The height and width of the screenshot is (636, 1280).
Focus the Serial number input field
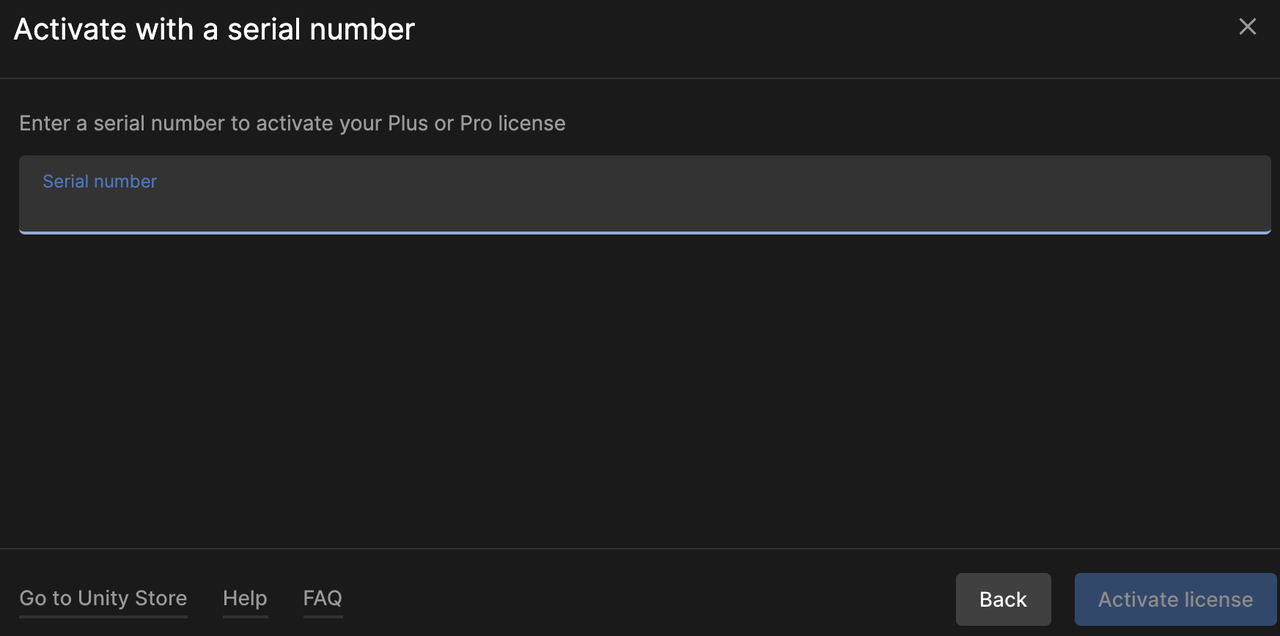(644, 205)
